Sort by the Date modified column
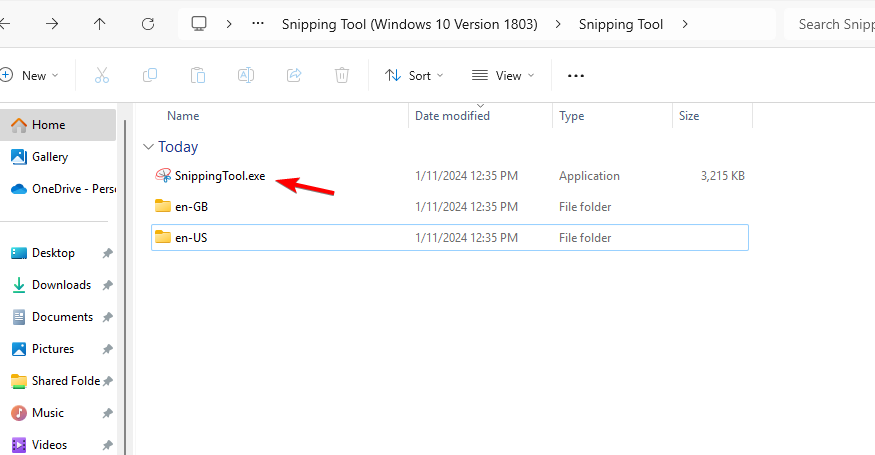 pos(452,116)
